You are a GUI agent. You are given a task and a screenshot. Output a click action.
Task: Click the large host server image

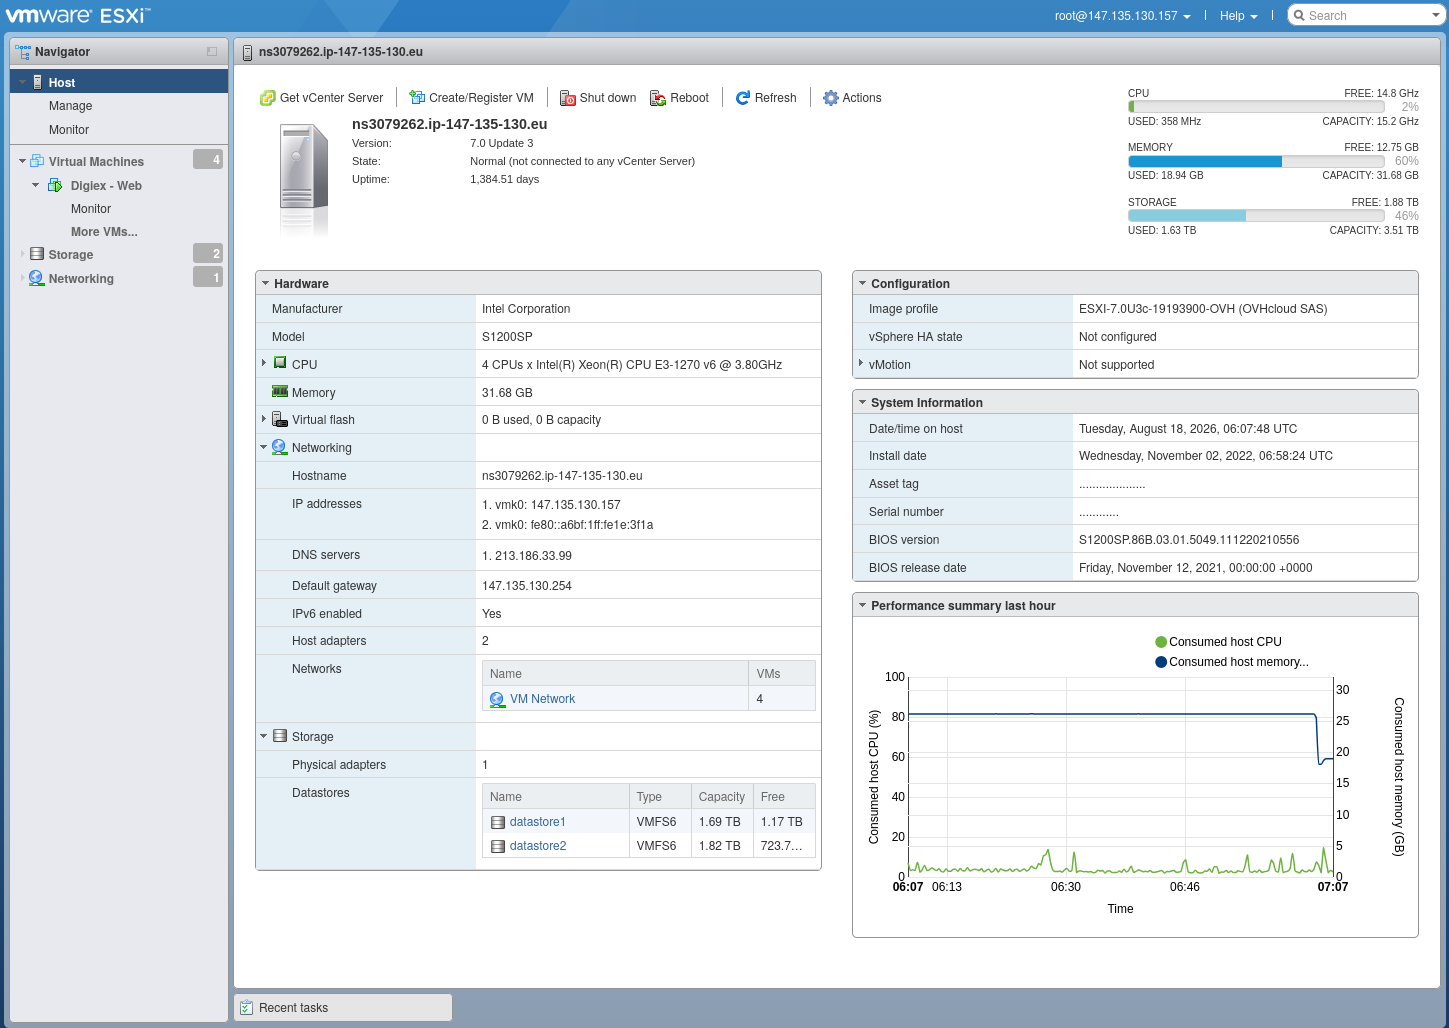[x=304, y=178]
